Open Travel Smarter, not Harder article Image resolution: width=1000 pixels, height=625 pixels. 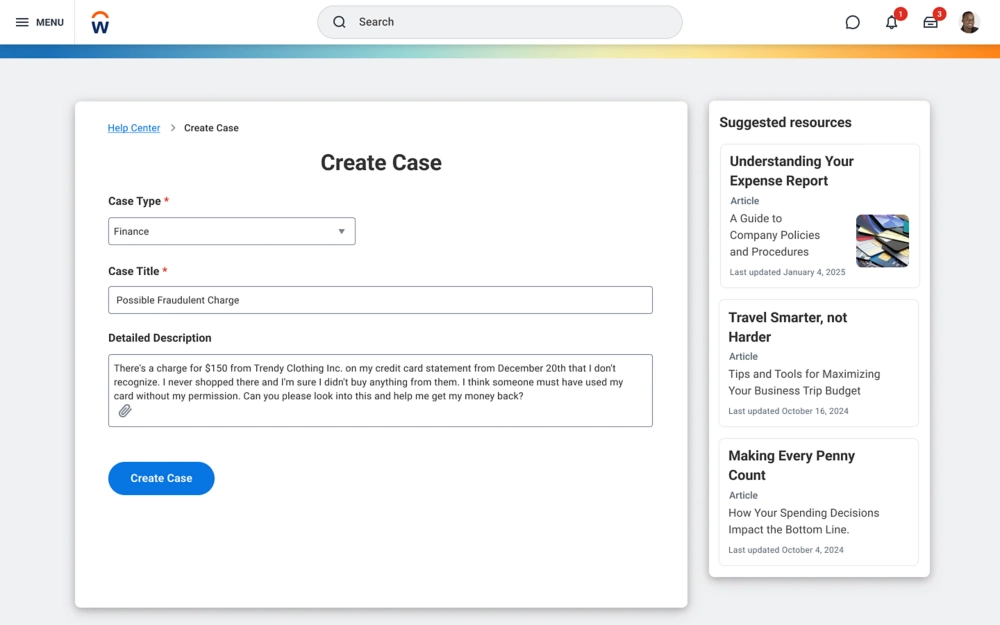pos(787,327)
